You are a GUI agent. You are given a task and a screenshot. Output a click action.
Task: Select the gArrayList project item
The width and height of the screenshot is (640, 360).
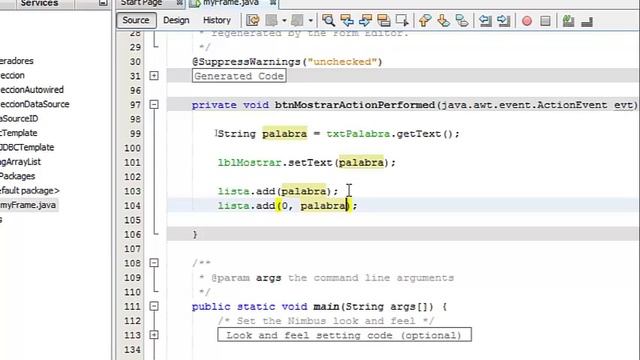[x=20, y=162]
